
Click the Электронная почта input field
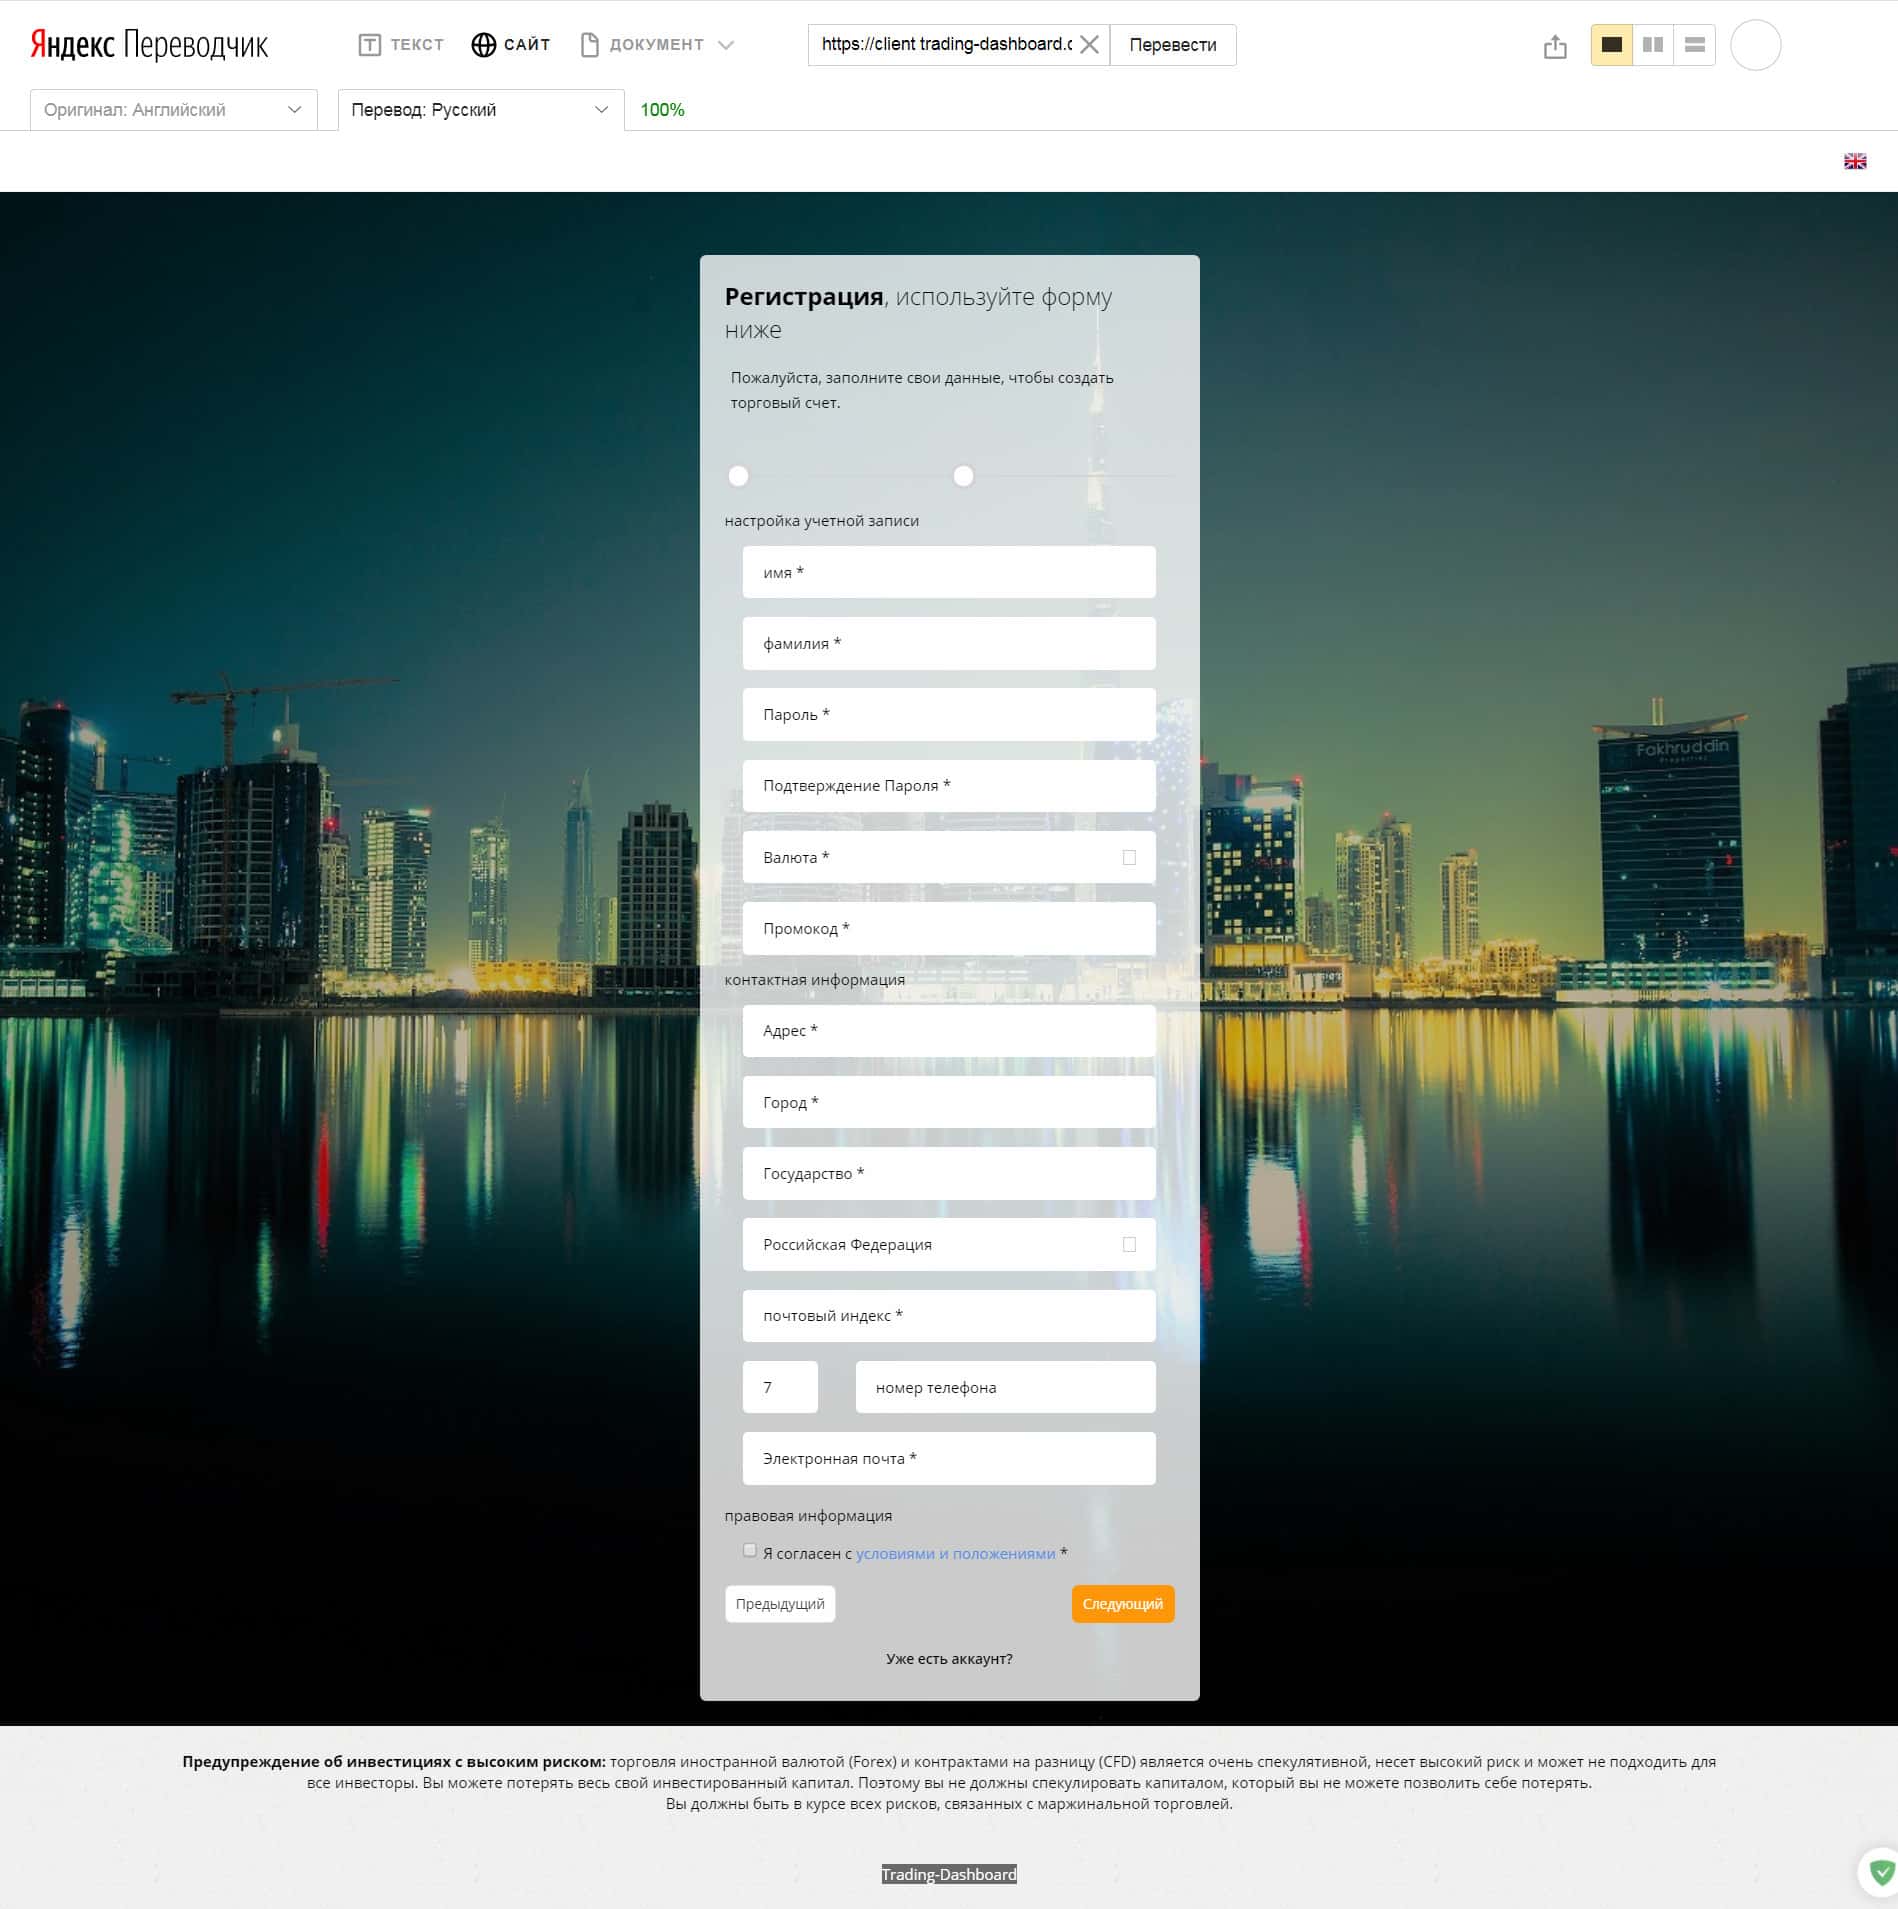948,1458
